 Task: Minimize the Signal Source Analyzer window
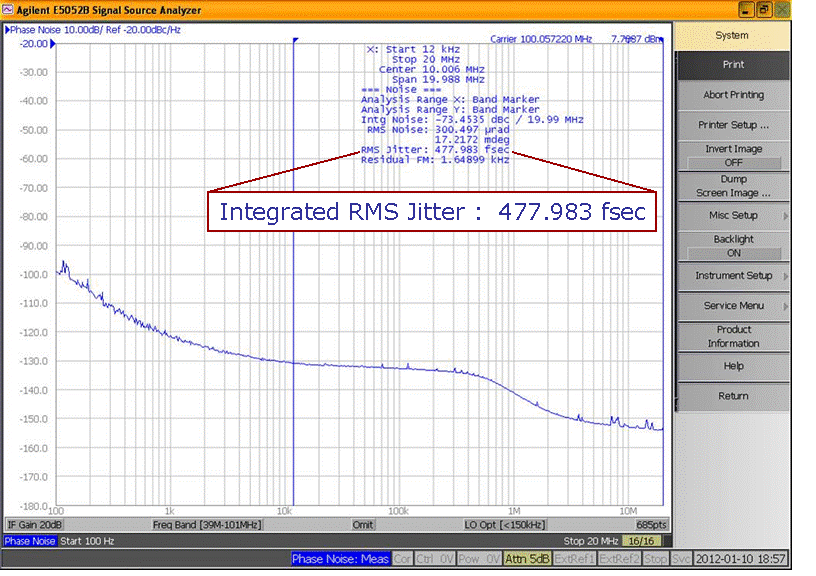click(746, 10)
